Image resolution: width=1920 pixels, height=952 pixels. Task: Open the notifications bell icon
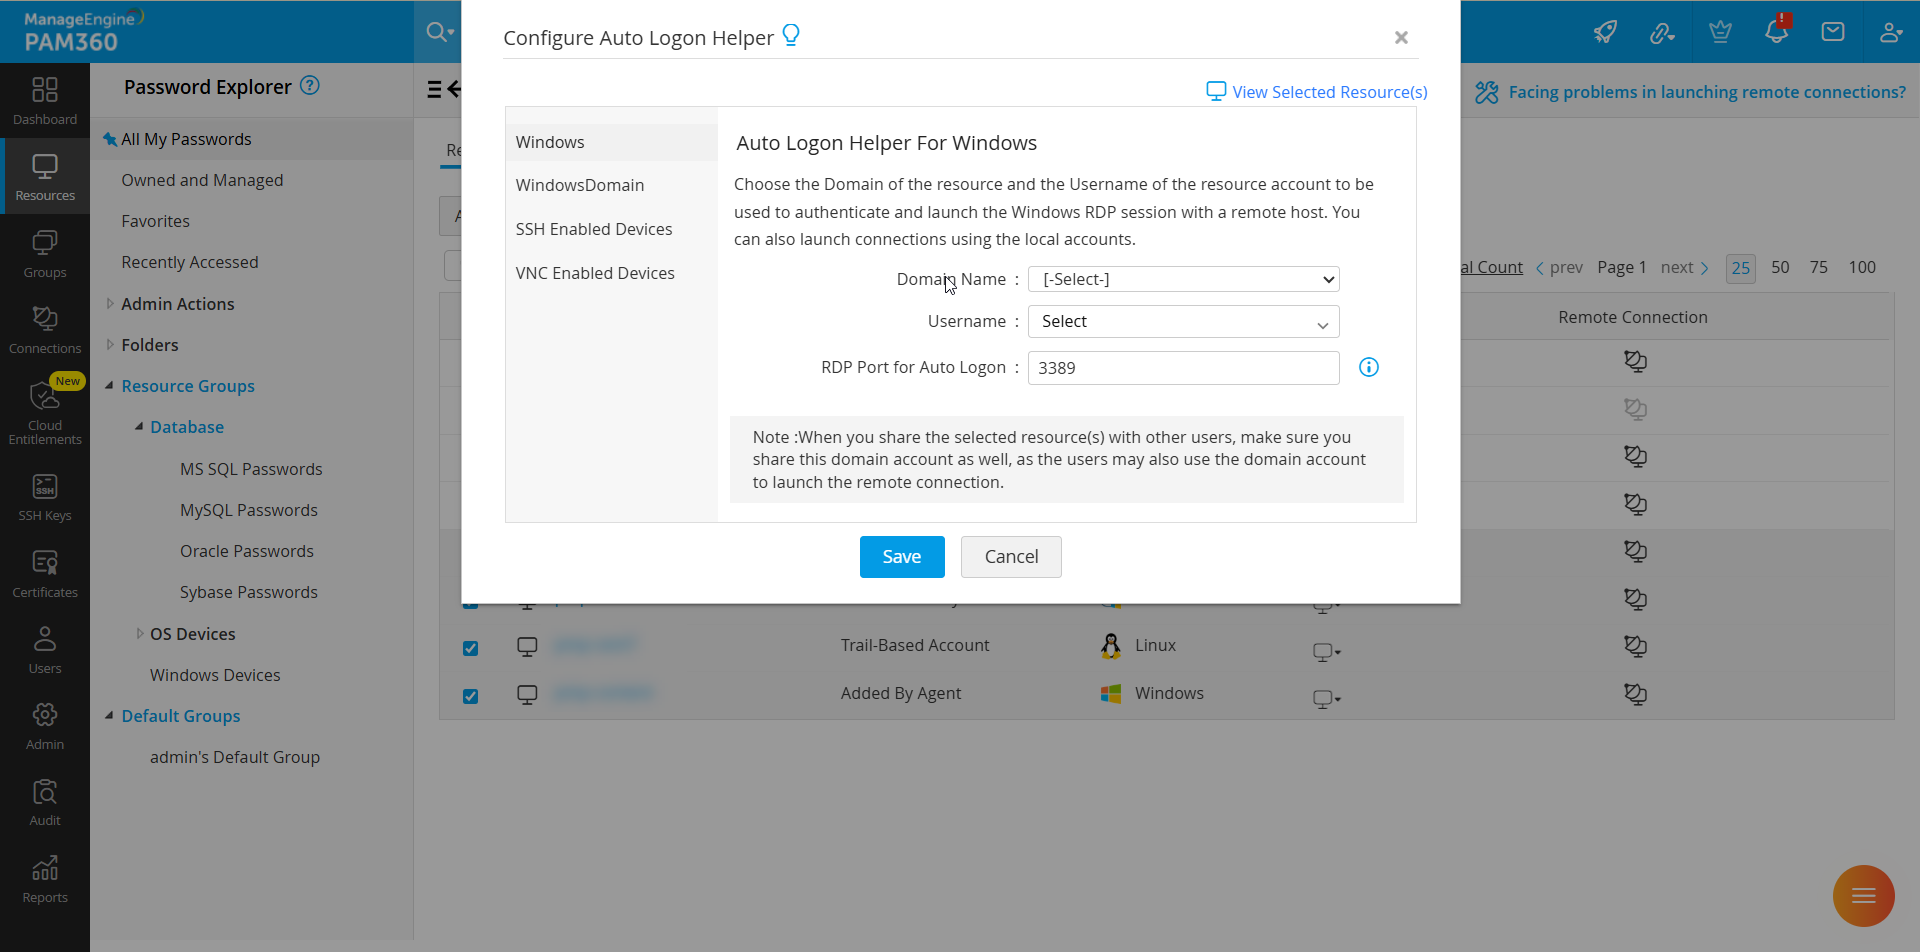(x=1776, y=31)
